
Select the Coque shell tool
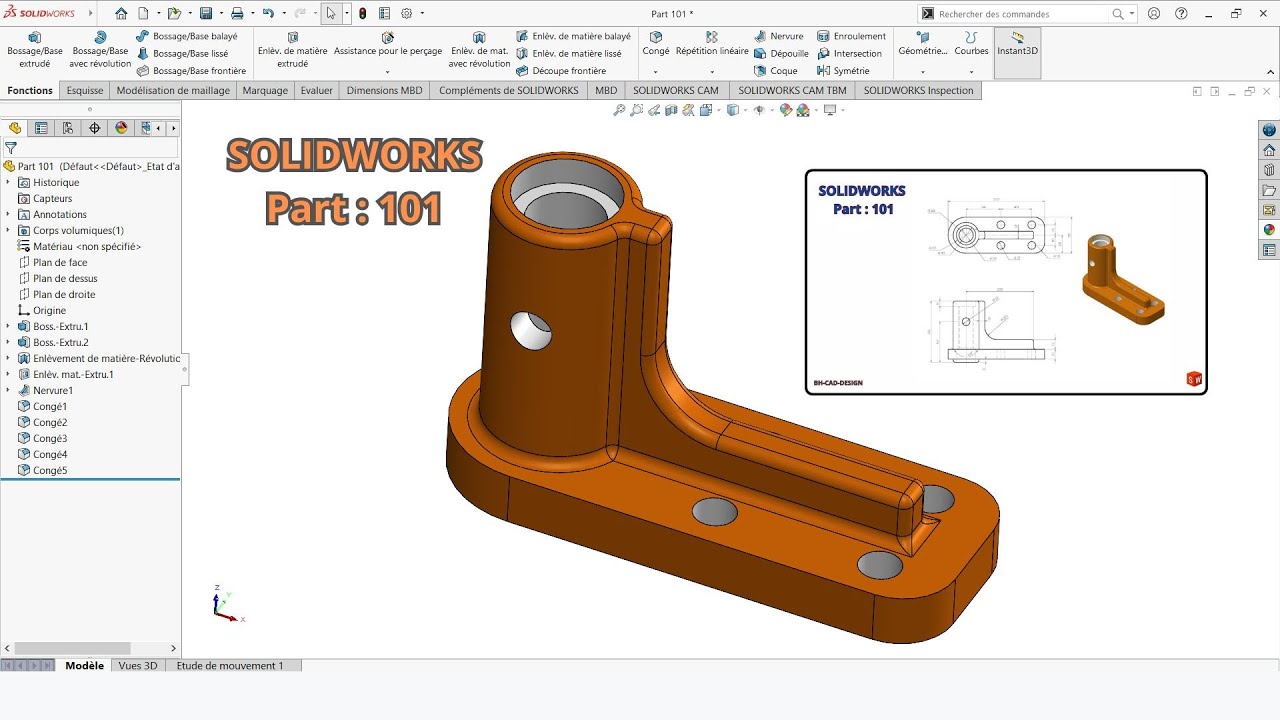776,71
